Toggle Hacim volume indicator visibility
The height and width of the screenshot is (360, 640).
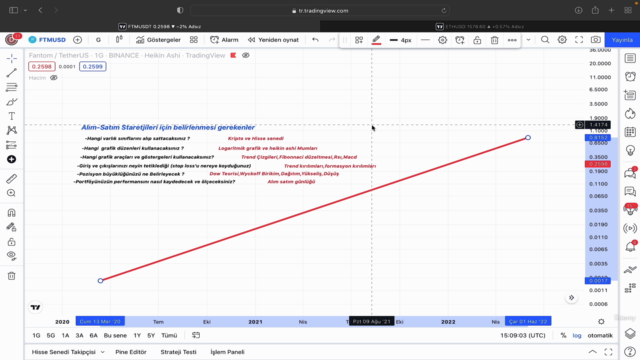coord(53,78)
